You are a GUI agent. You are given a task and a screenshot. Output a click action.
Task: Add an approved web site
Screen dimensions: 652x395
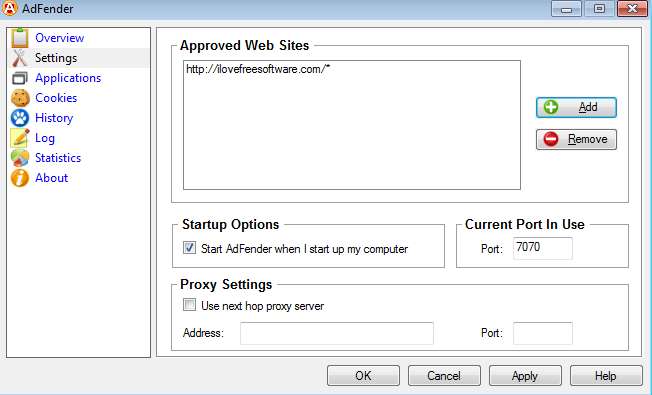pos(576,107)
